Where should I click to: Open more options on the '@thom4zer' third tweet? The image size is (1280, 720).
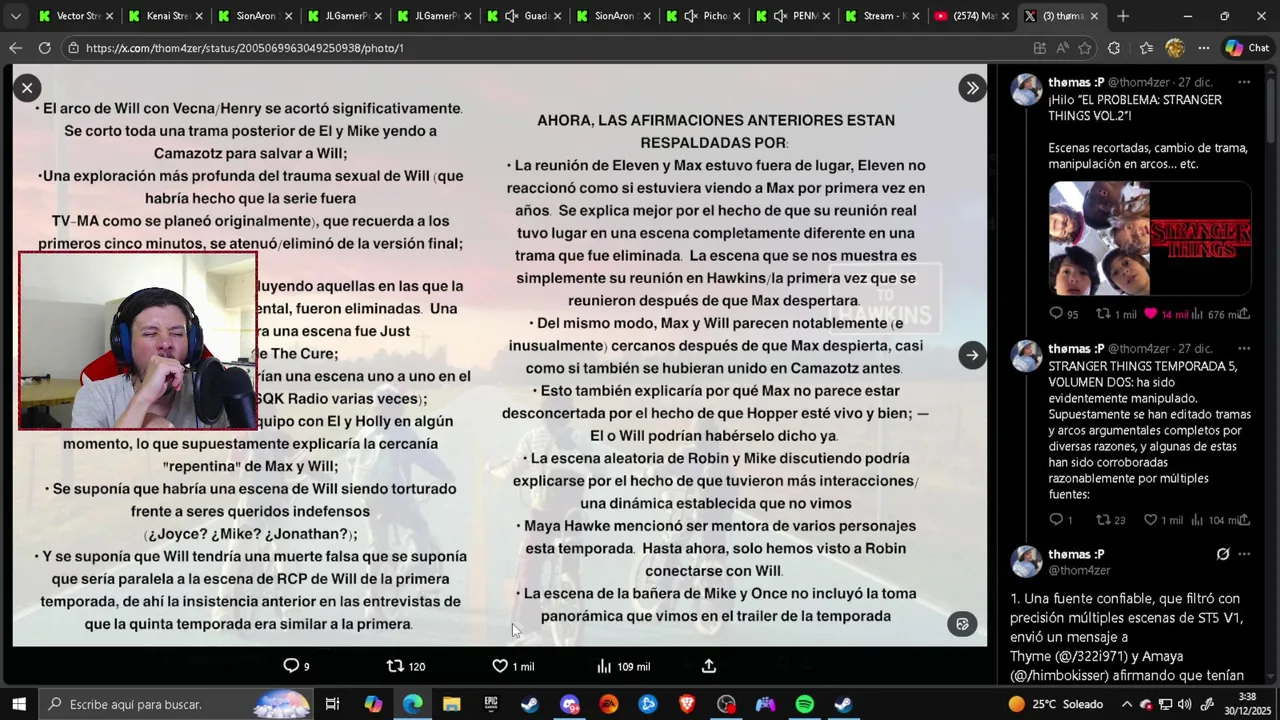(1244, 554)
